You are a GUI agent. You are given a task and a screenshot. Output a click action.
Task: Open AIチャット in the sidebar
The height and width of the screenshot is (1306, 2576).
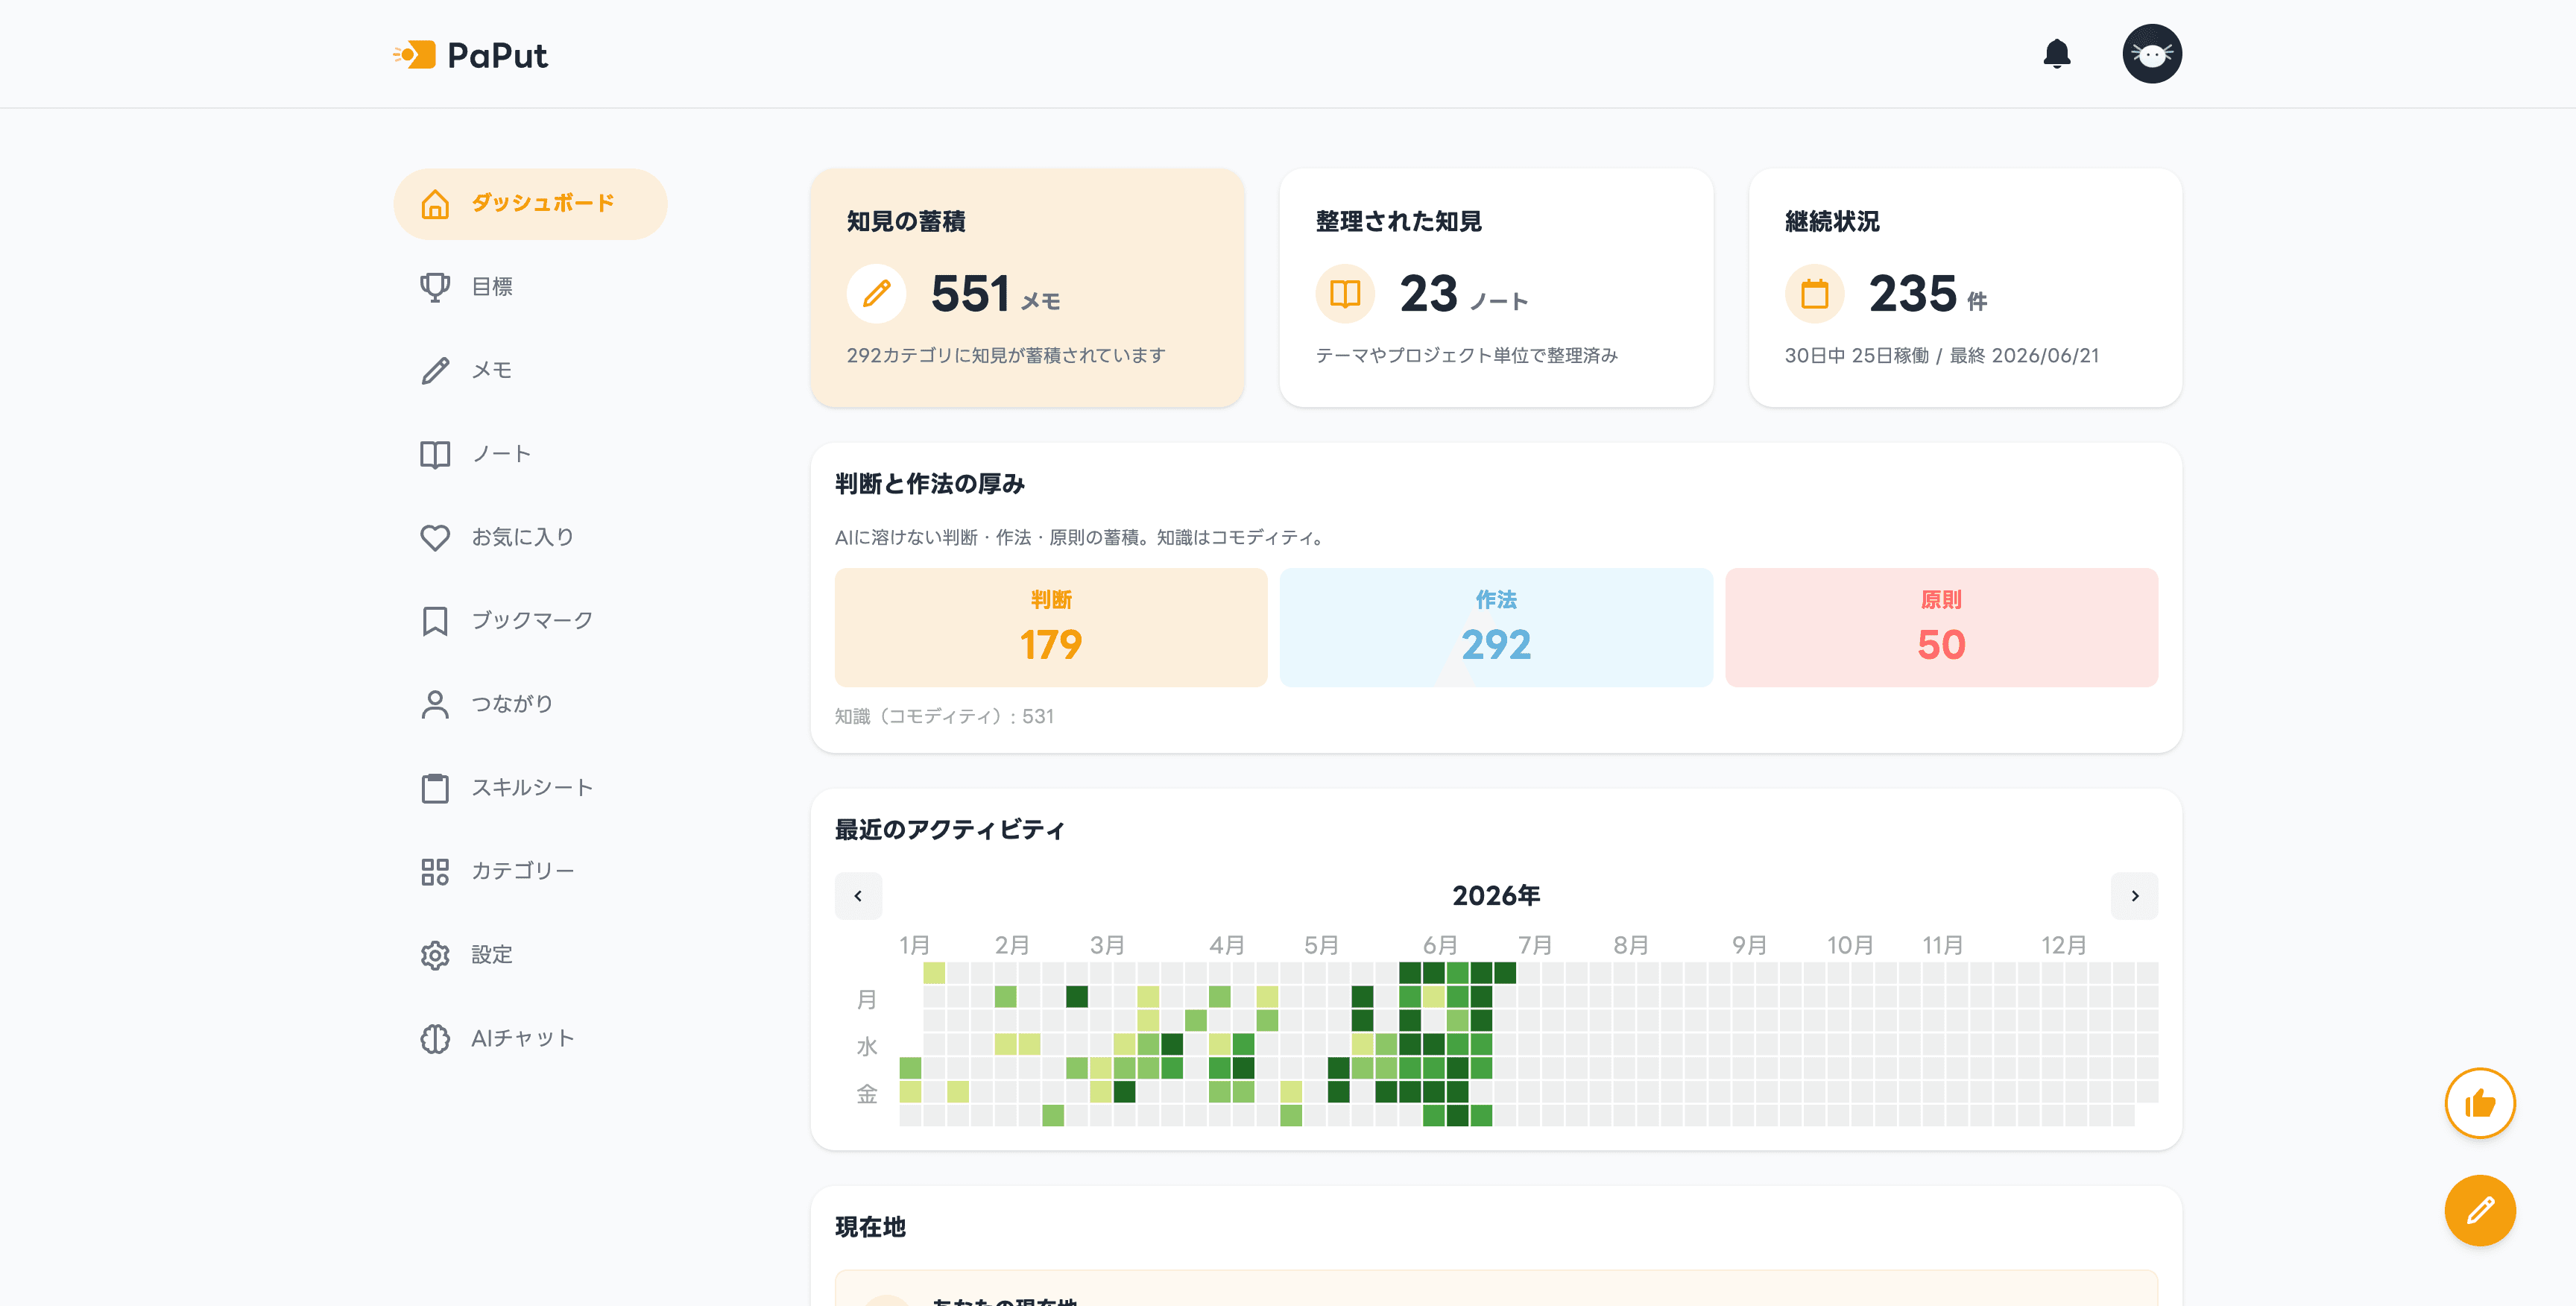pos(530,1038)
